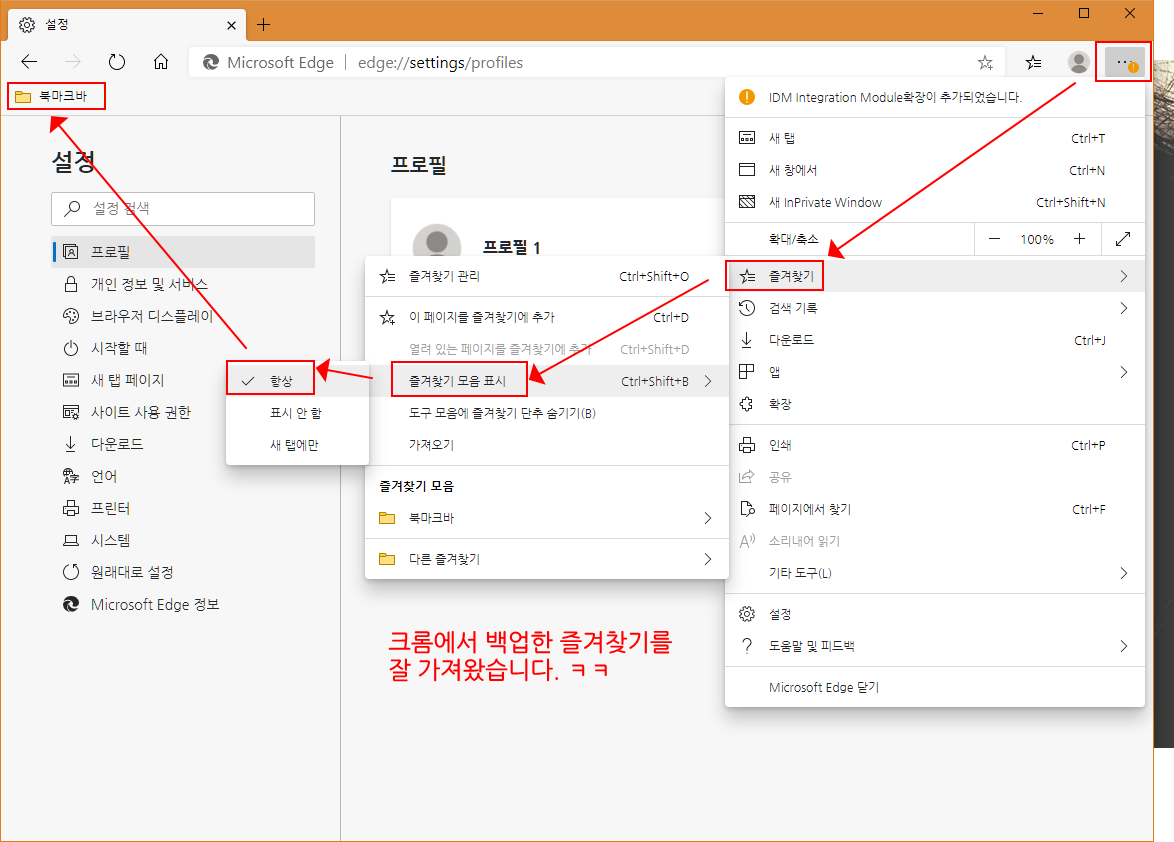This screenshot has height=842, width=1174.
Task: Open the 북마크바 folder on favorites bar
Action: coord(52,96)
